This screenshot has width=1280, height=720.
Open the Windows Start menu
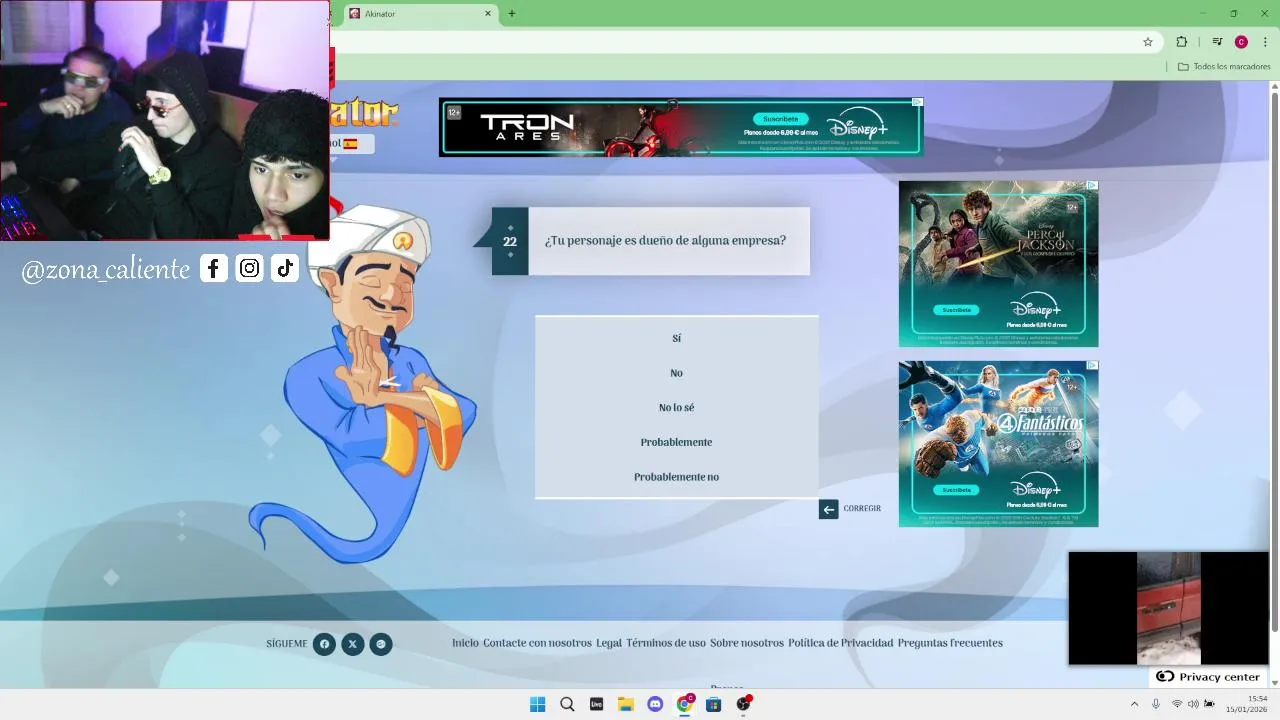(x=537, y=704)
